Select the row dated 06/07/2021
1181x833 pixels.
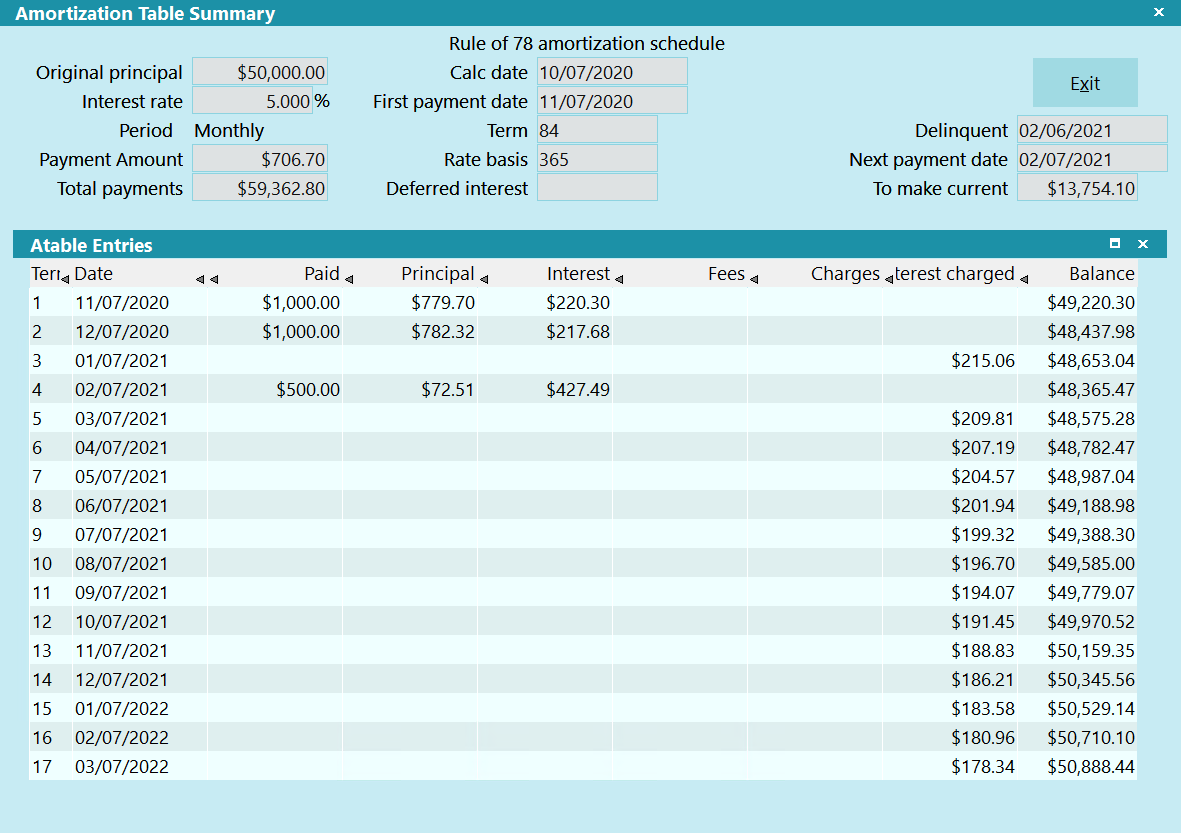click(x=582, y=505)
